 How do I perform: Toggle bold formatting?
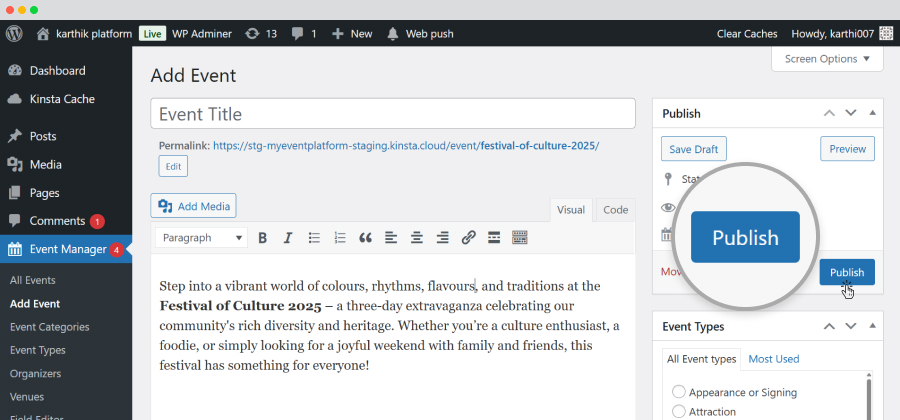pyautogui.click(x=262, y=238)
